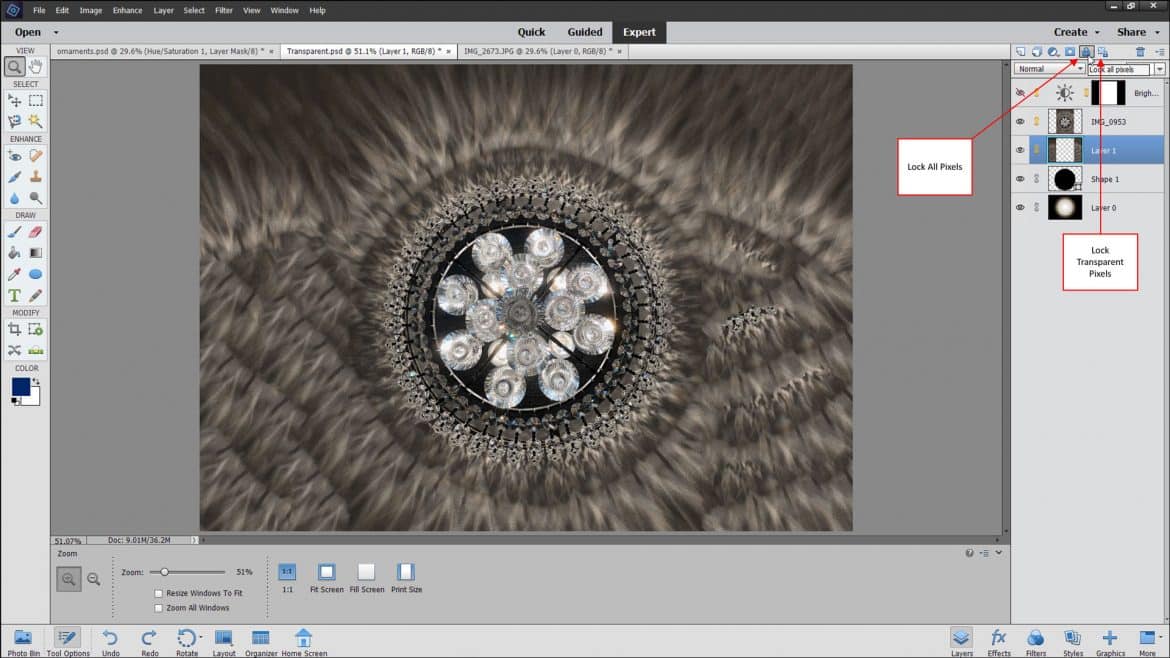This screenshot has width=1170, height=658.
Task: Open the Filter menu
Action: (x=222, y=10)
